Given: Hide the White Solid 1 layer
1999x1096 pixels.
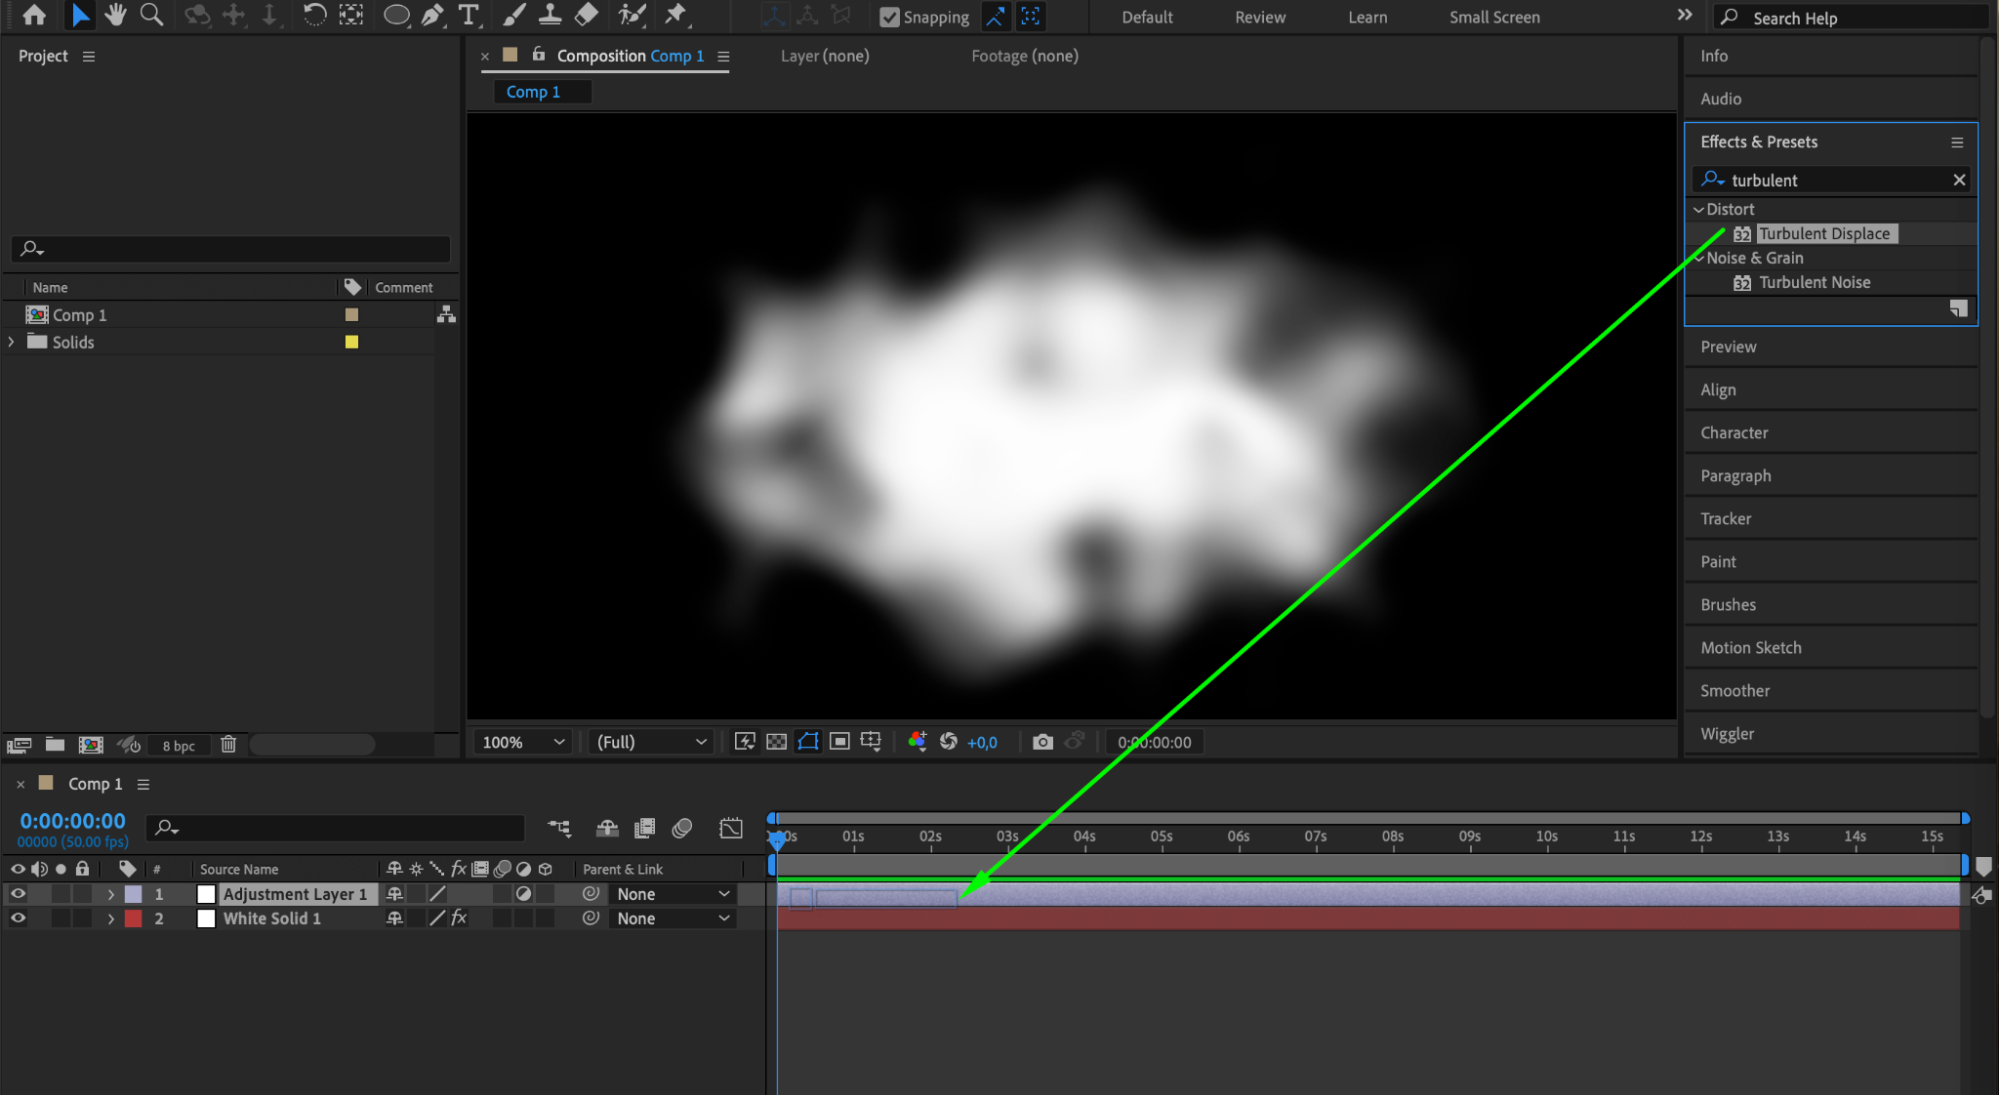Looking at the screenshot, I should coord(18,918).
